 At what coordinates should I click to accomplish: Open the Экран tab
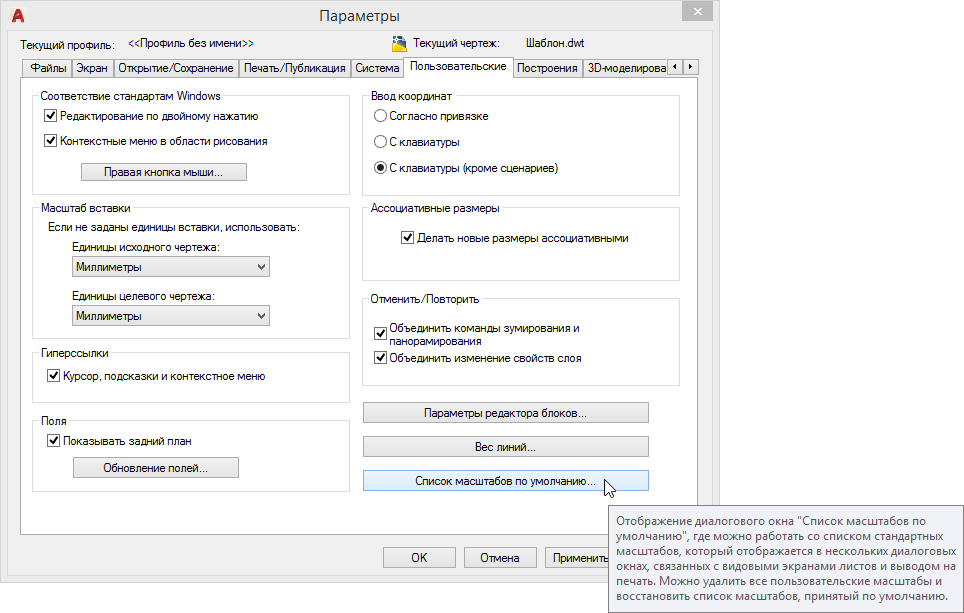pyautogui.click(x=92, y=68)
